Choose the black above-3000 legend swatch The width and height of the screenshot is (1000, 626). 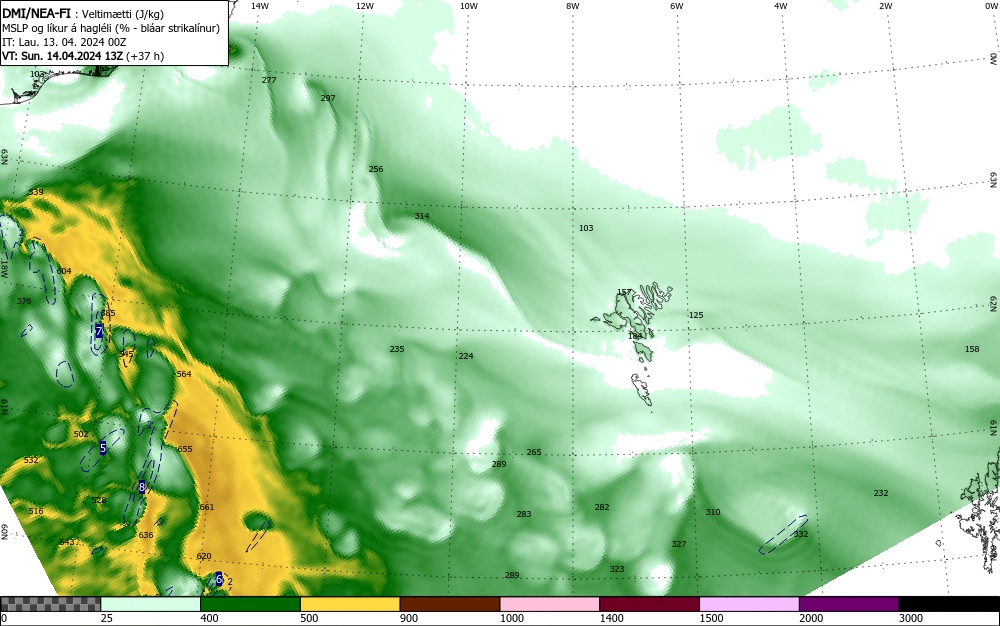(x=949, y=604)
